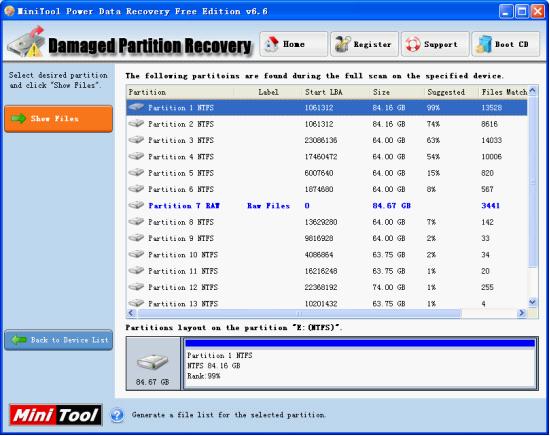Sort by Start LBA column header
The height and width of the screenshot is (436, 550).
tap(336, 92)
